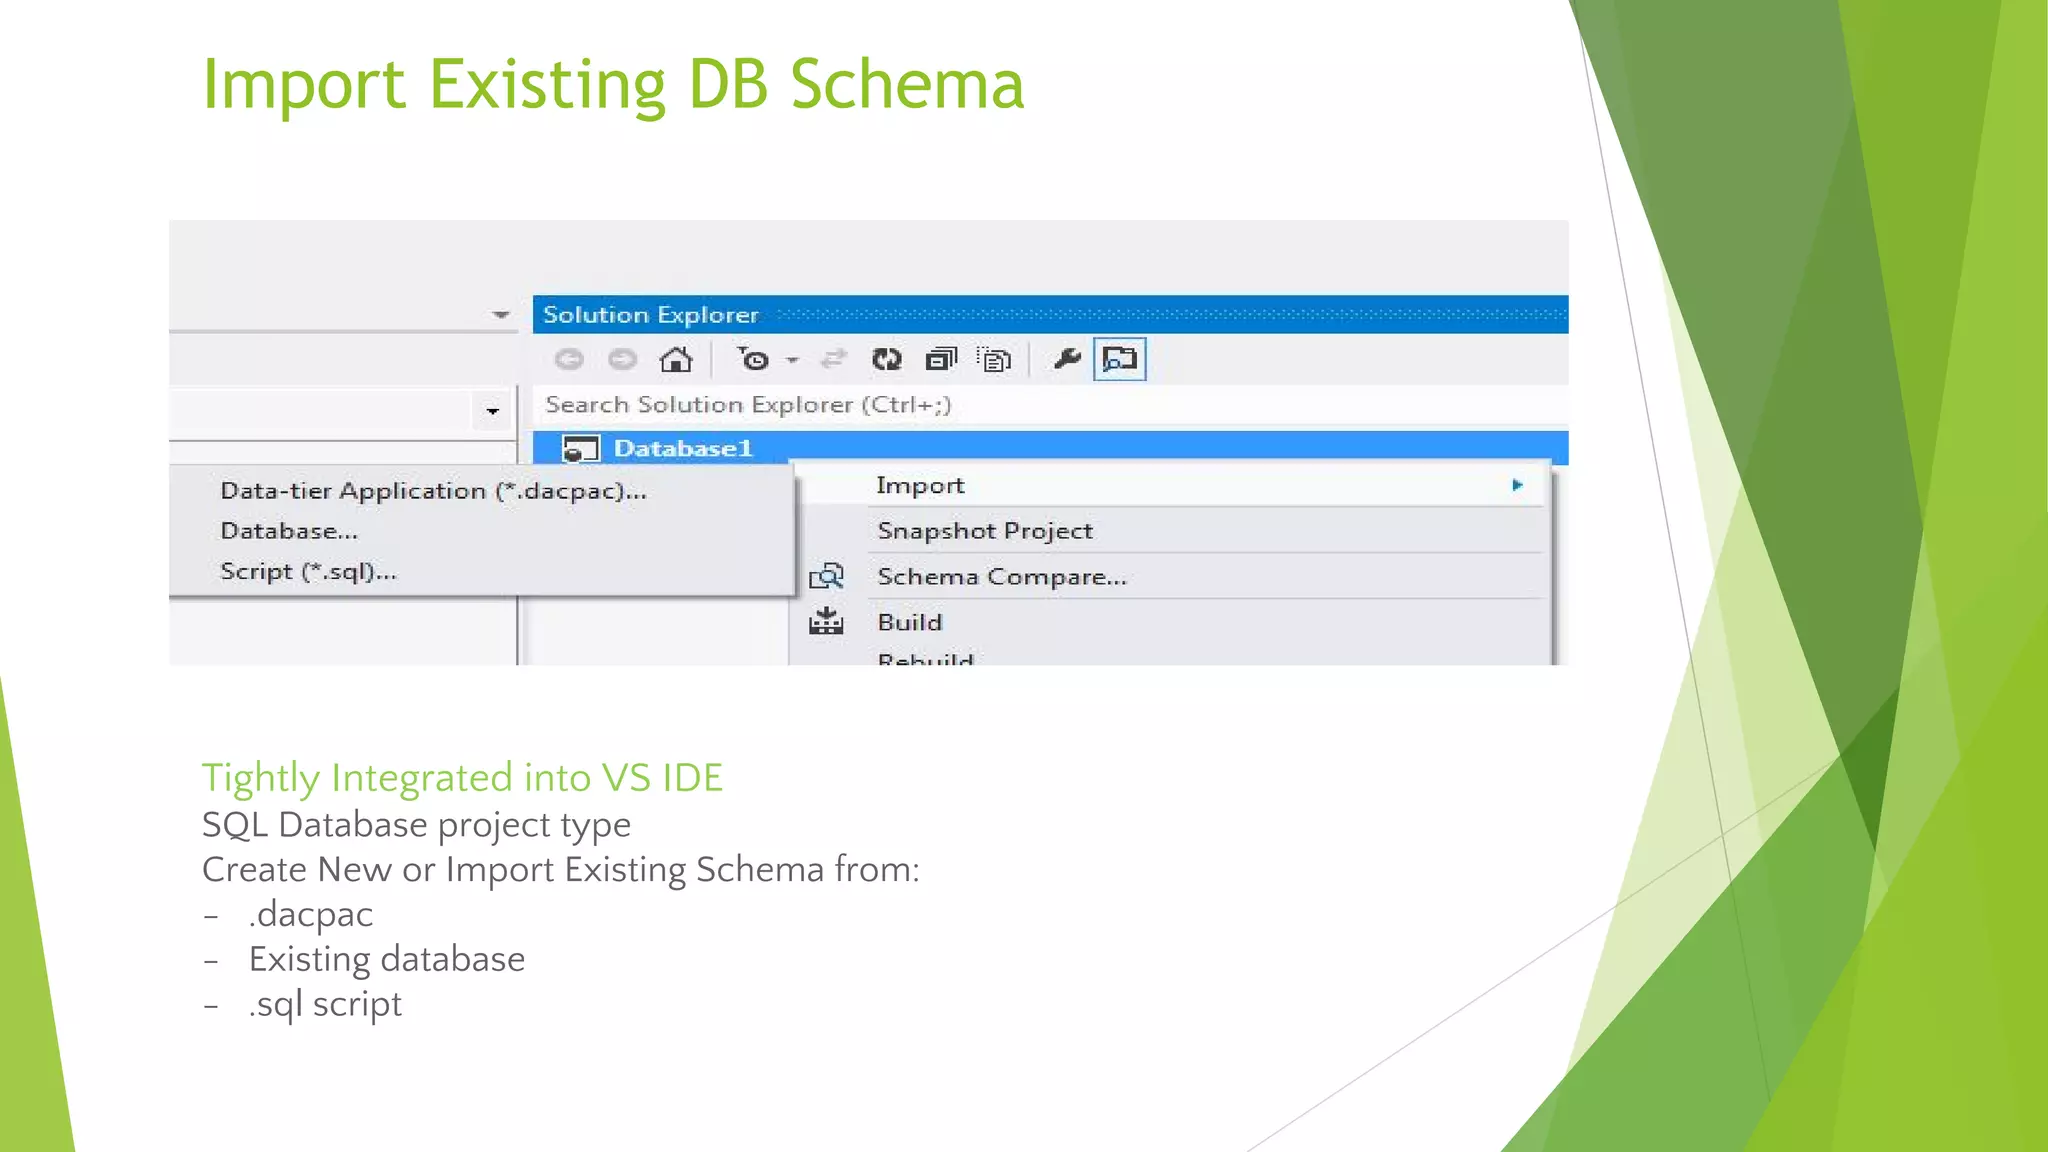Click the Schema Compare icon
The width and height of the screenshot is (2048, 1152).
click(x=826, y=577)
